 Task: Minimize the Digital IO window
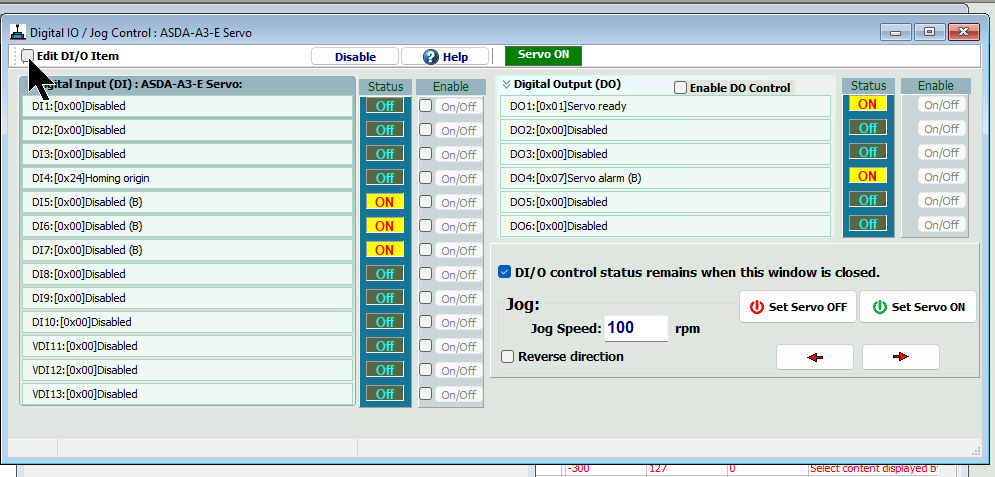coord(896,32)
